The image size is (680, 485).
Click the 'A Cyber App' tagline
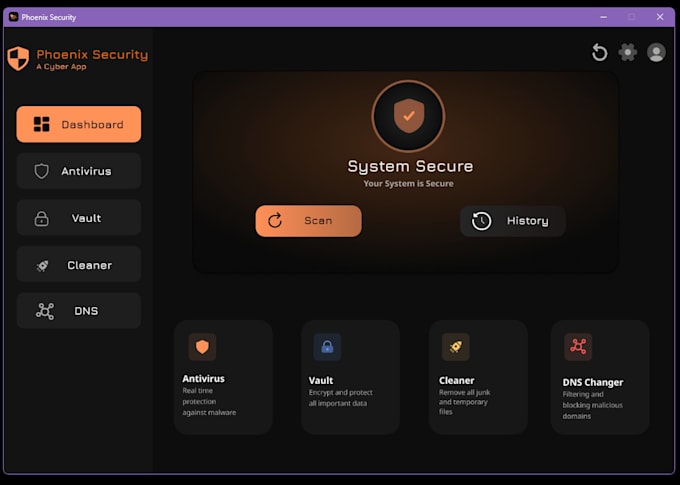[x=61, y=67]
